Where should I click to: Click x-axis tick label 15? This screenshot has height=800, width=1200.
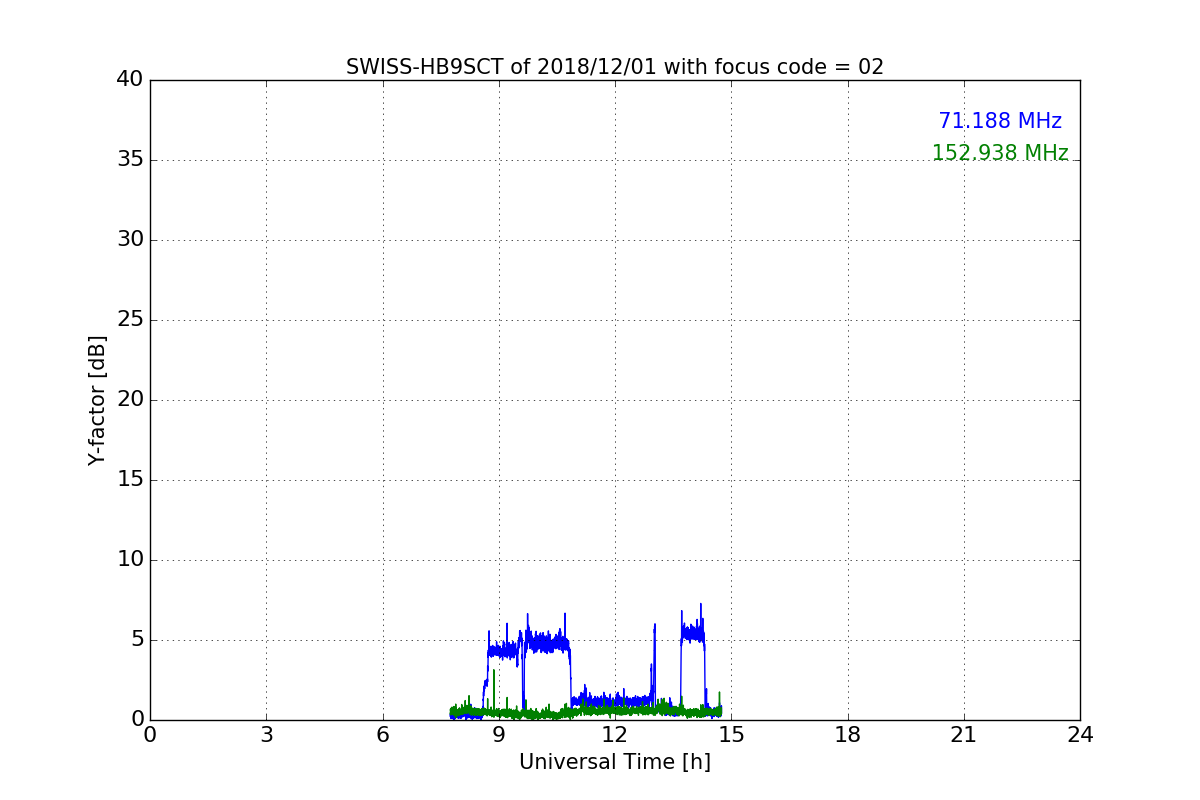731,735
